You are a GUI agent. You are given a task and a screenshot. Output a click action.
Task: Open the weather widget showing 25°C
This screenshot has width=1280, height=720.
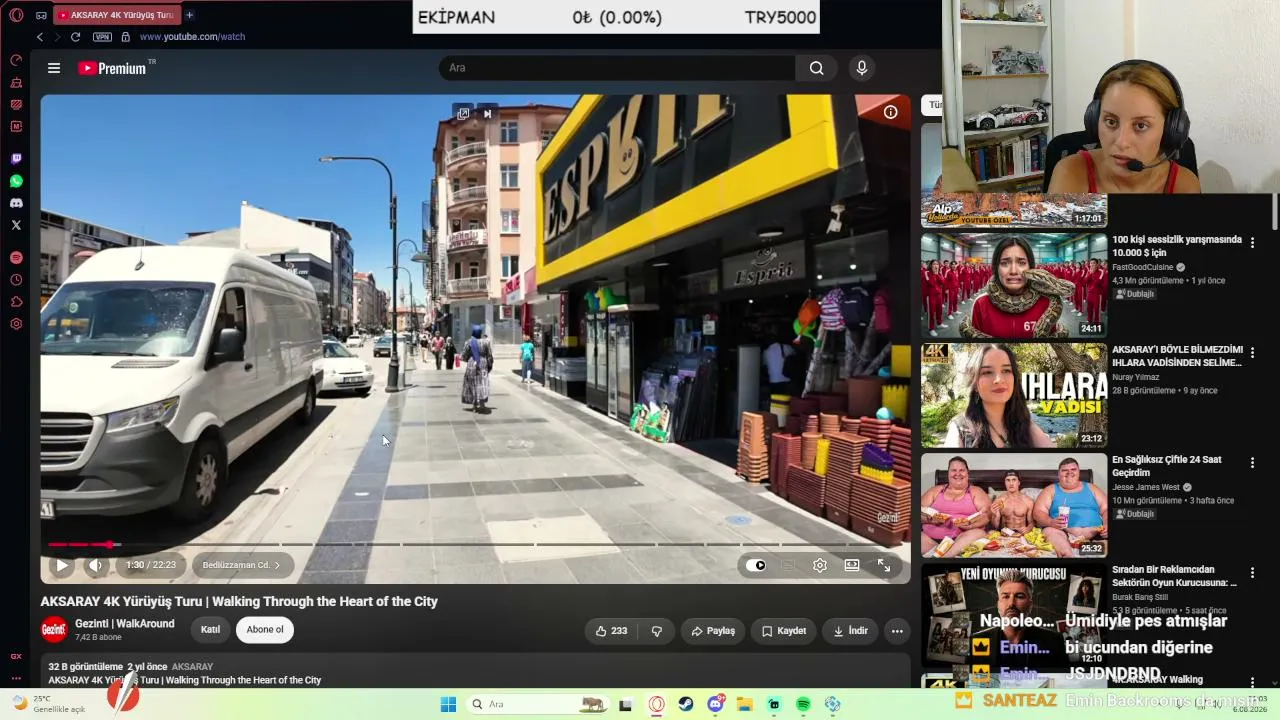pyautogui.click(x=48, y=704)
